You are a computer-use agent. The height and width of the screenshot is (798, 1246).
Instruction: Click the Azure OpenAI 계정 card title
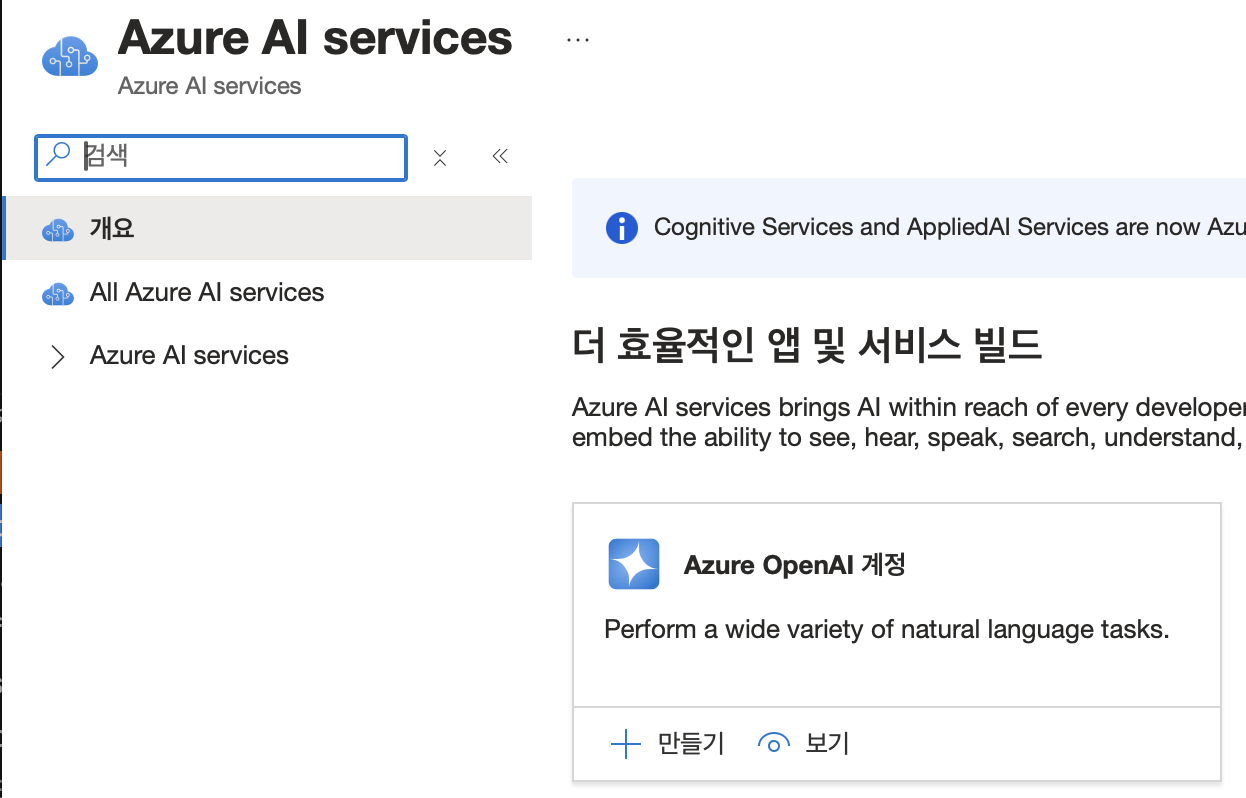[x=795, y=564]
